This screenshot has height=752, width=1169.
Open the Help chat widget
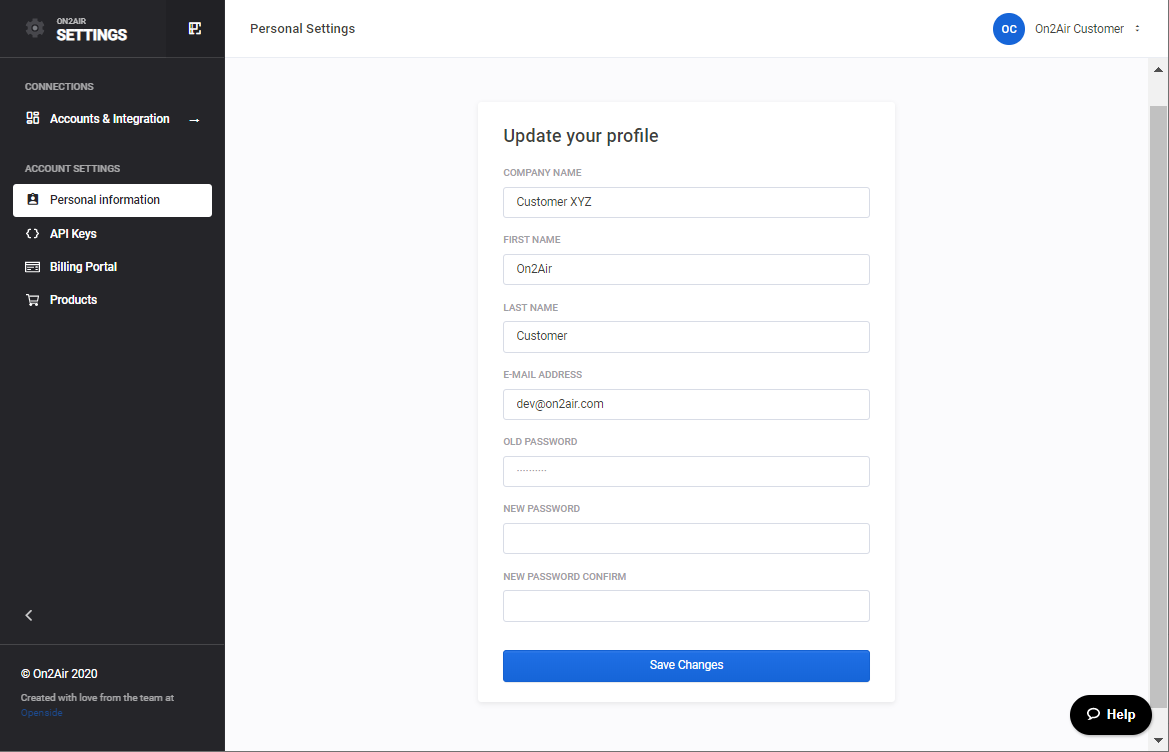1110,714
